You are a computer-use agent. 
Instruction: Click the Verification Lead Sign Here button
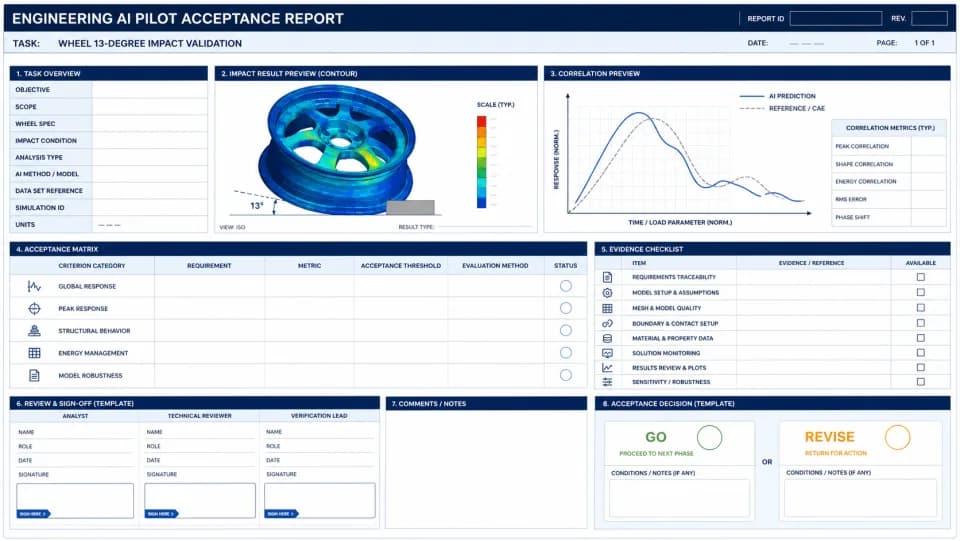[x=281, y=513]
